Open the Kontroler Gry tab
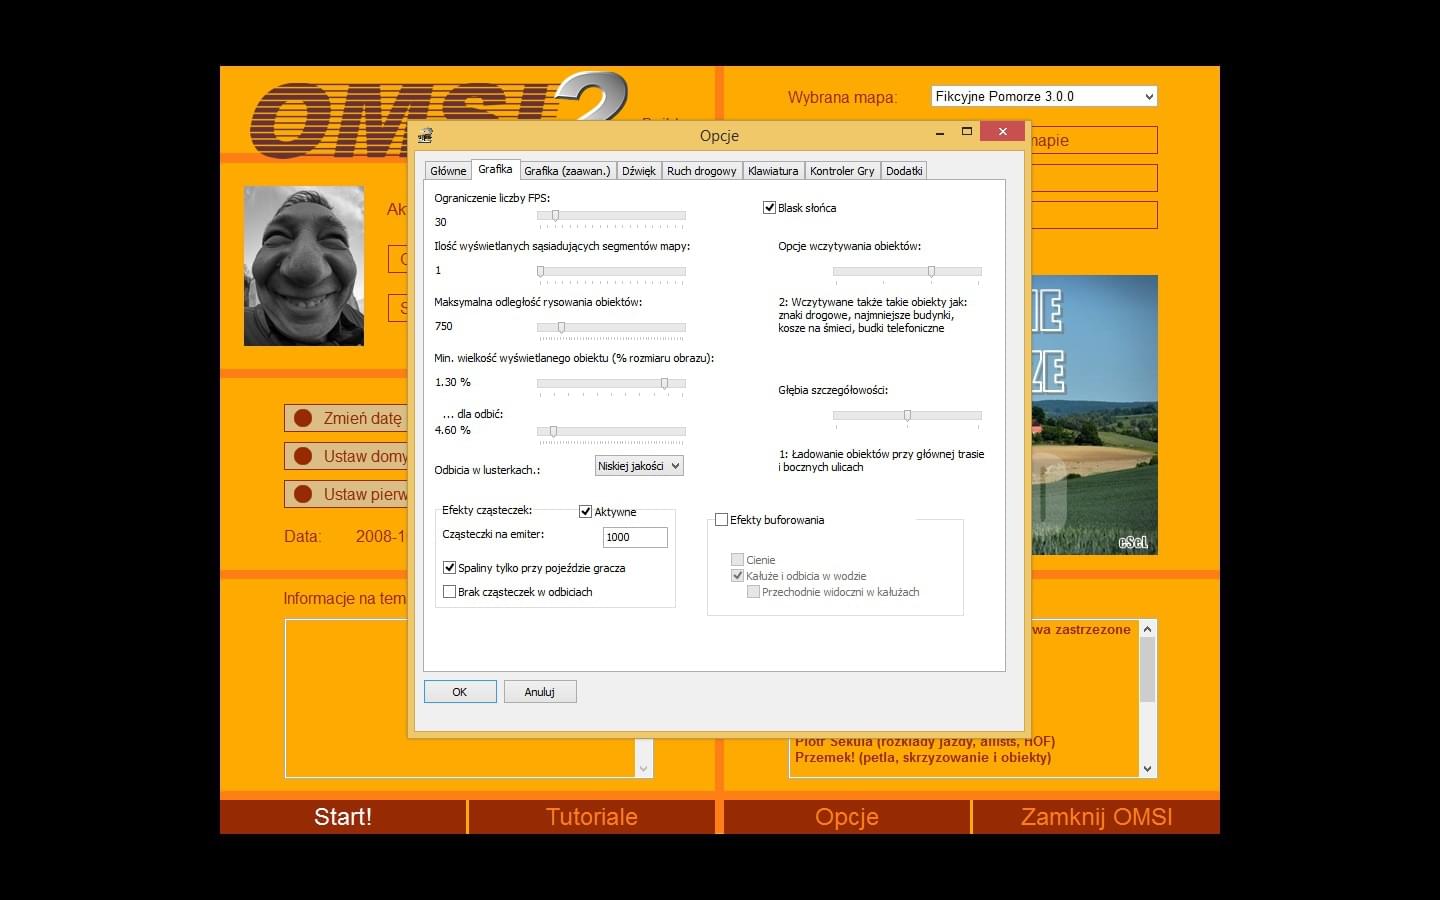This screenshot has width=1440, height=900. [842, 171]
